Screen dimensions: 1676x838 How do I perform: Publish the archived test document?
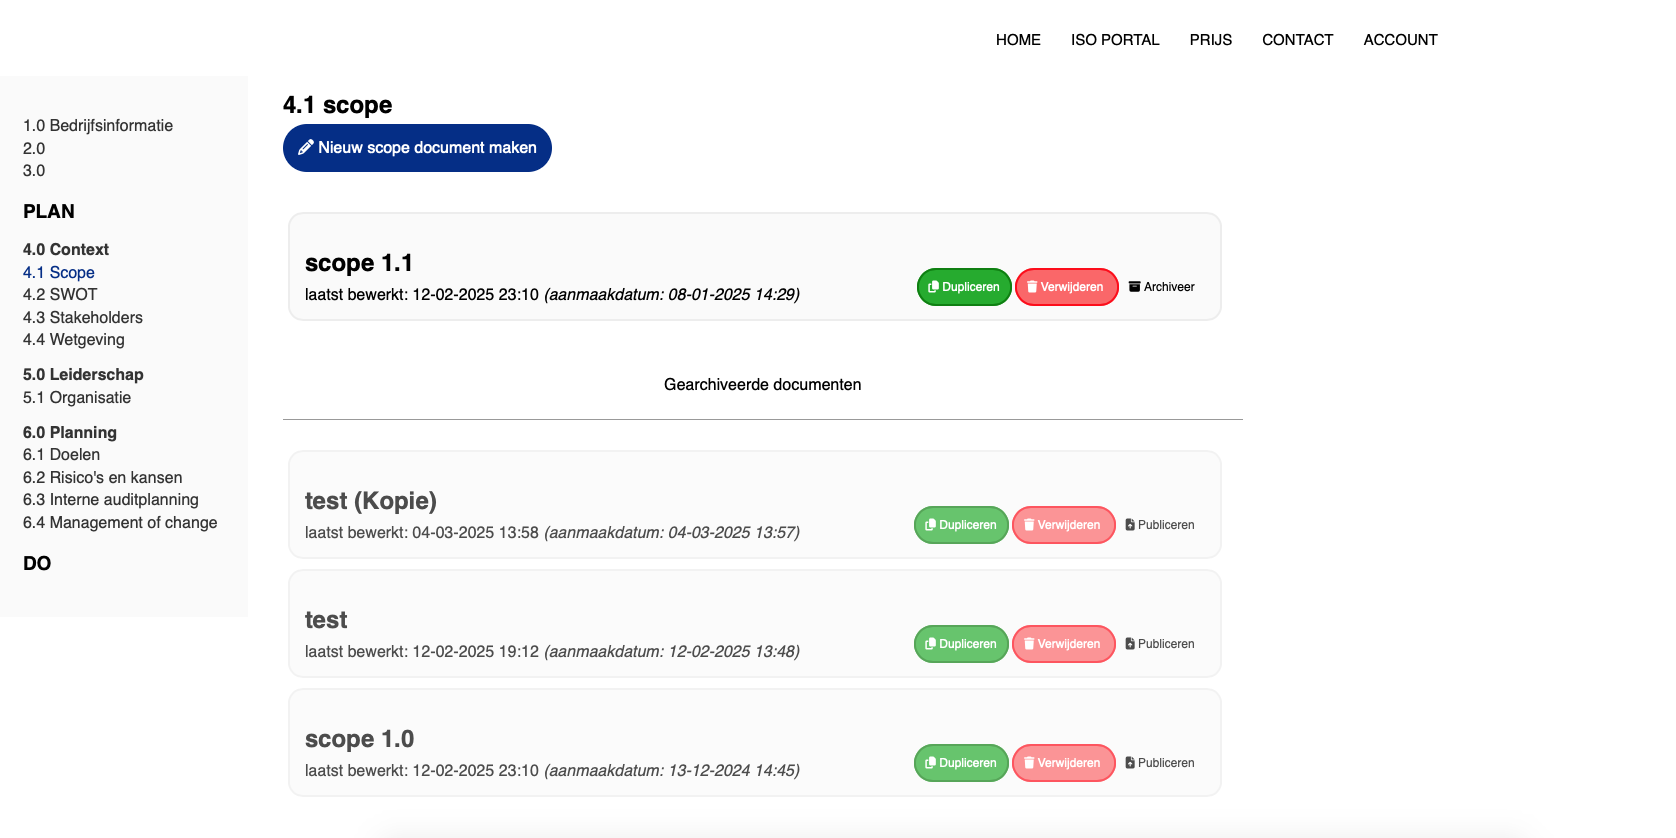(1159, 644)
